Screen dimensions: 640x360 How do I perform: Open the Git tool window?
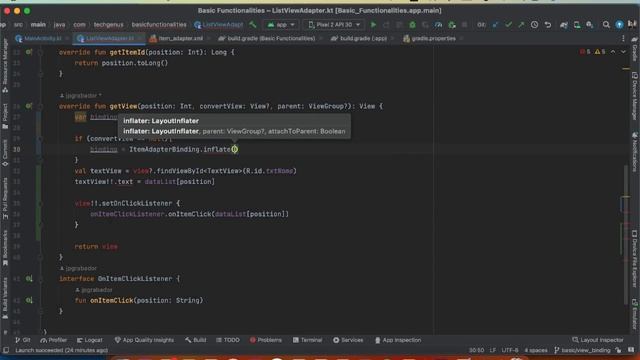[23, 340]
